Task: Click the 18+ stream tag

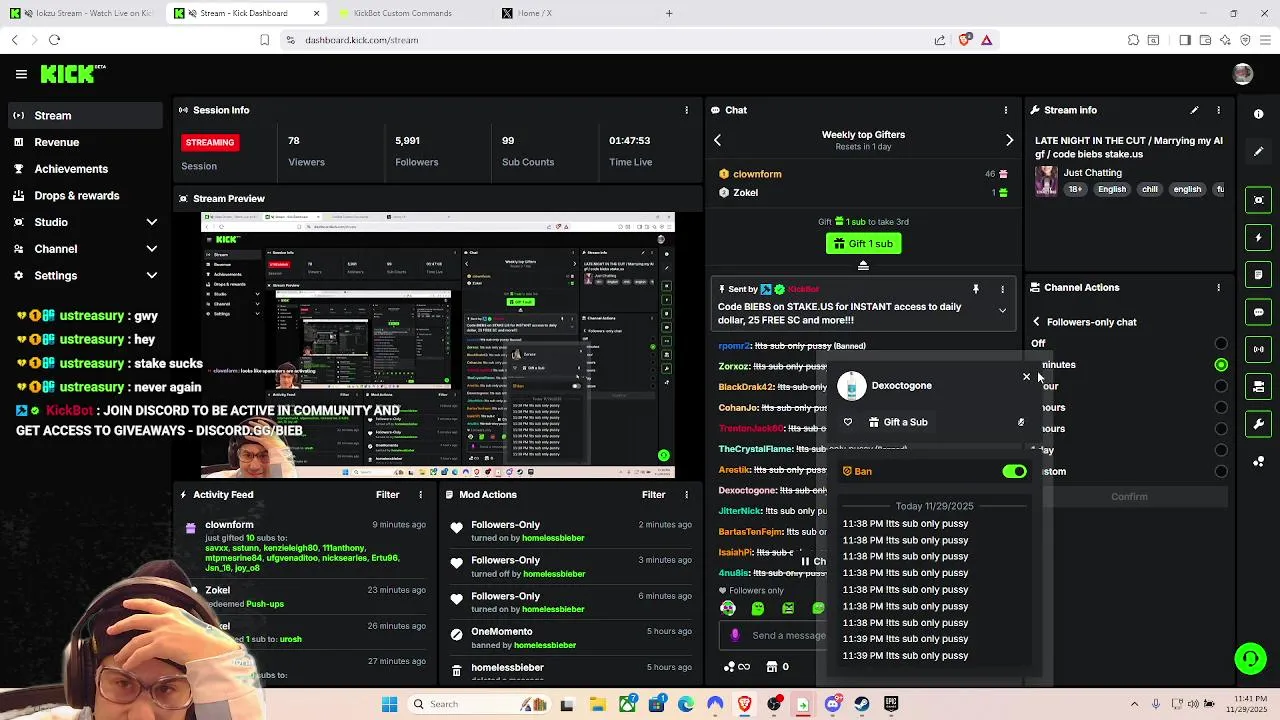Action: 1074,189
